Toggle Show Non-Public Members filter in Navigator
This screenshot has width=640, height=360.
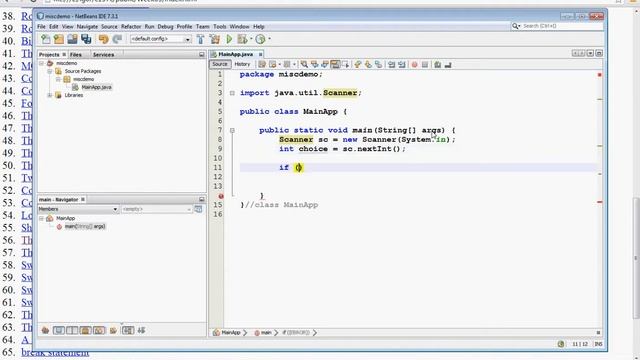[86, 330]
